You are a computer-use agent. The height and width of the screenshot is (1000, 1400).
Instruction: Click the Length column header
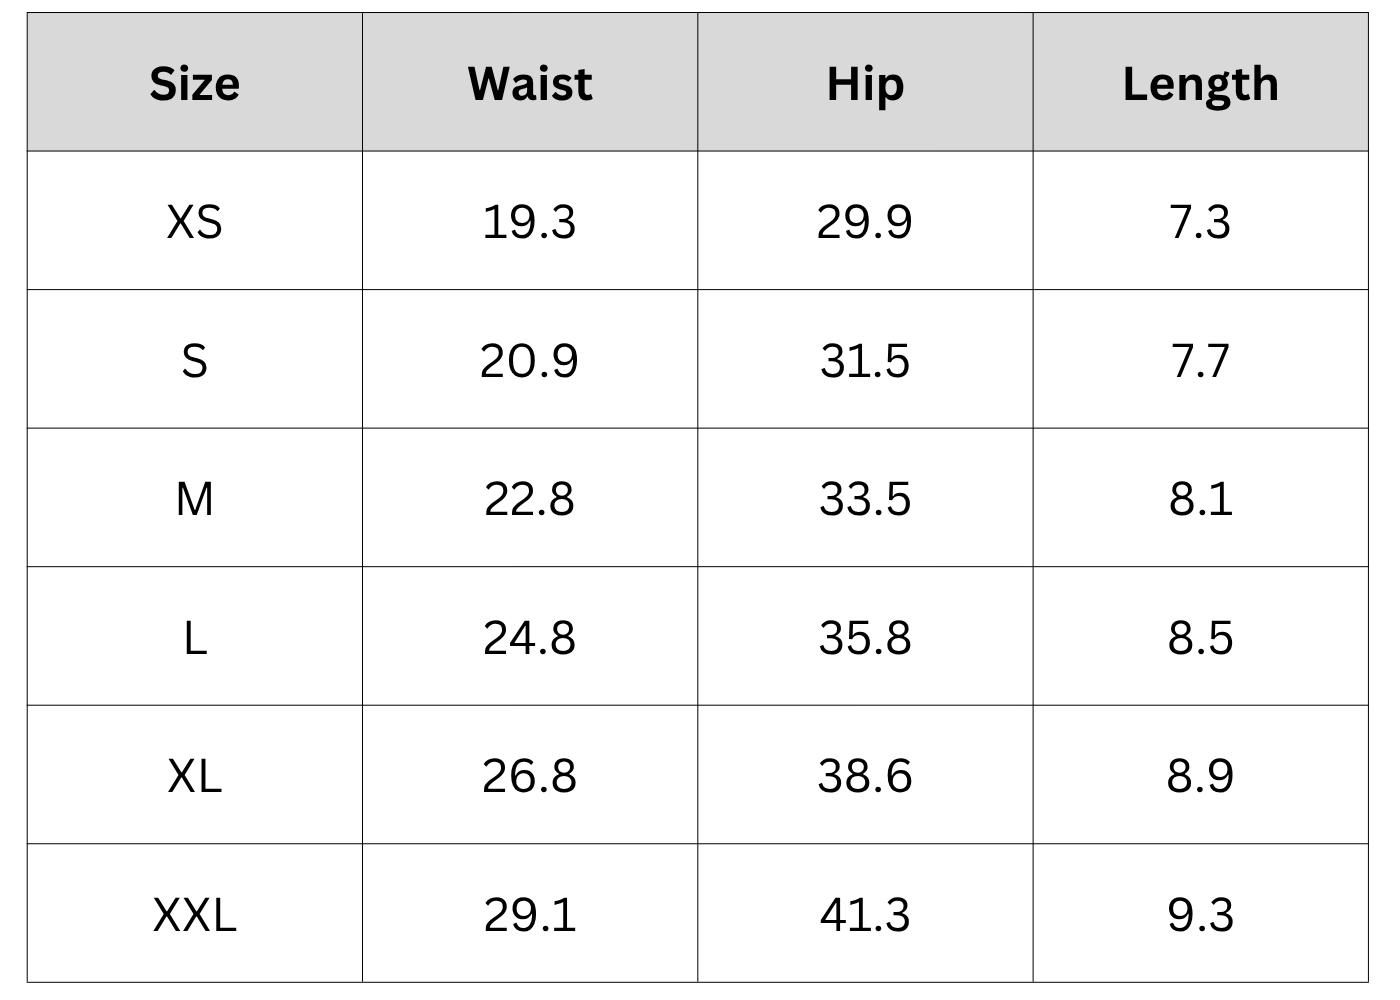point(1200,83)
